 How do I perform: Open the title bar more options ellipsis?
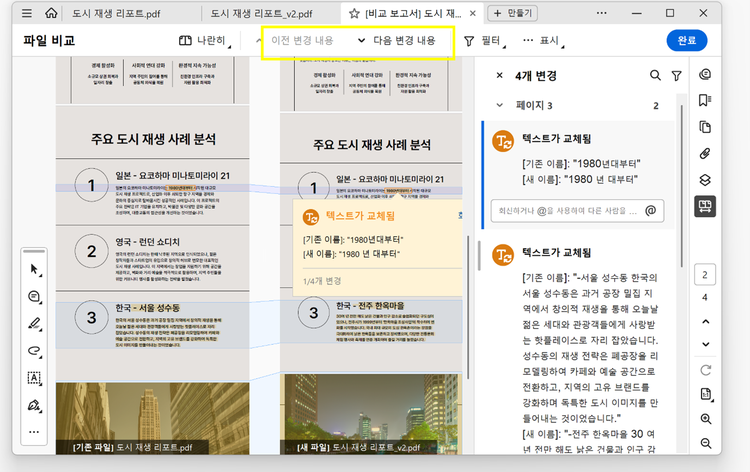602,13
